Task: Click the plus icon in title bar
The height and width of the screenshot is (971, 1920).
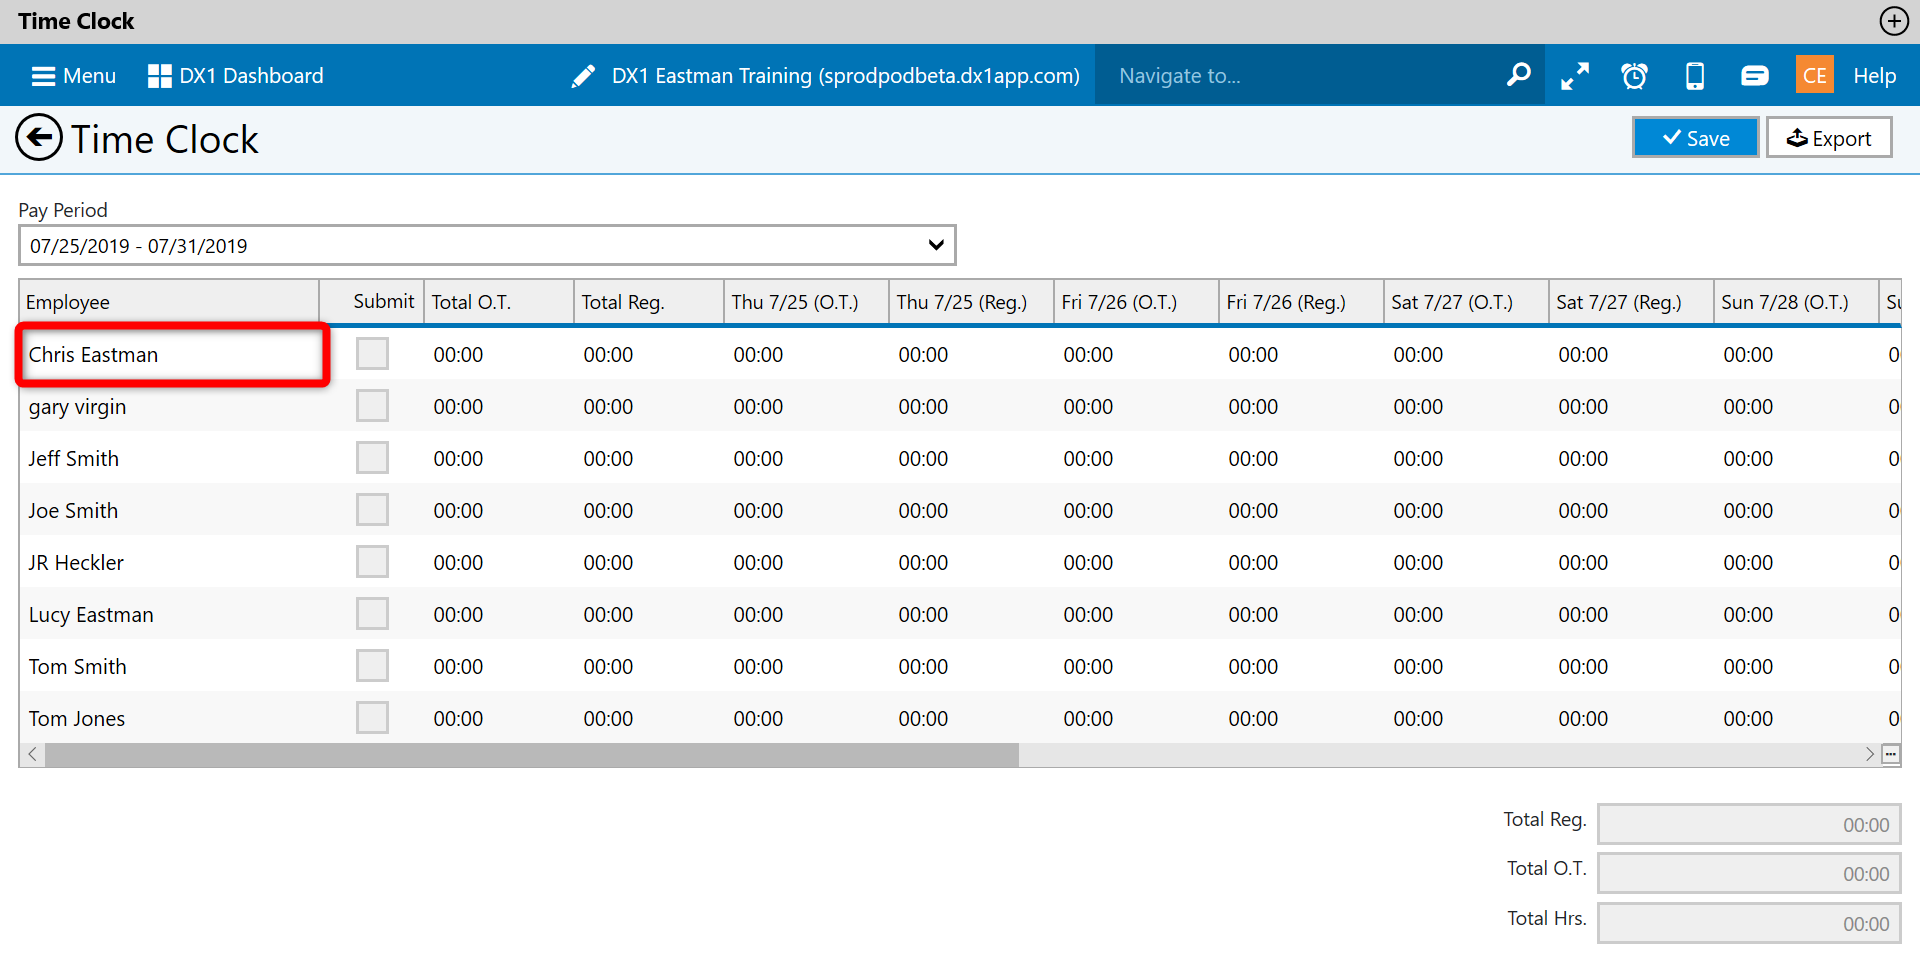Action: point(1894,21)
